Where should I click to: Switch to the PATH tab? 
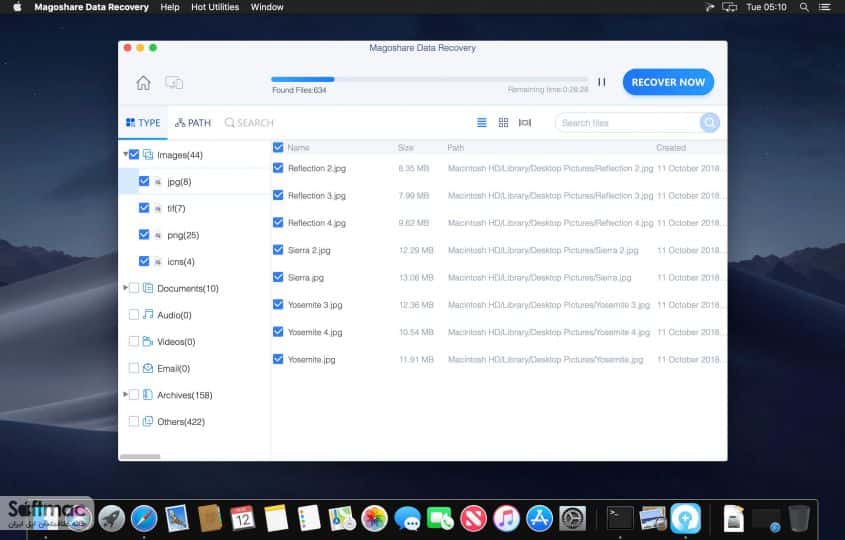[x=193, y=123]
